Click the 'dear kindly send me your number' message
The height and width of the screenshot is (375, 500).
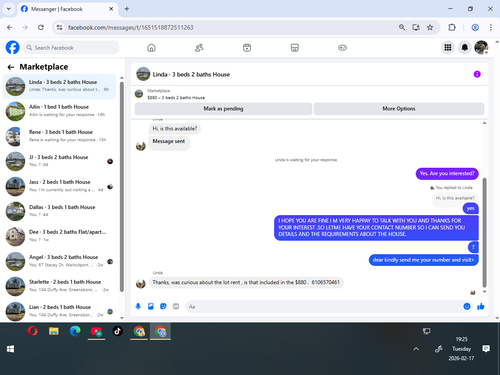coord(423,260)
